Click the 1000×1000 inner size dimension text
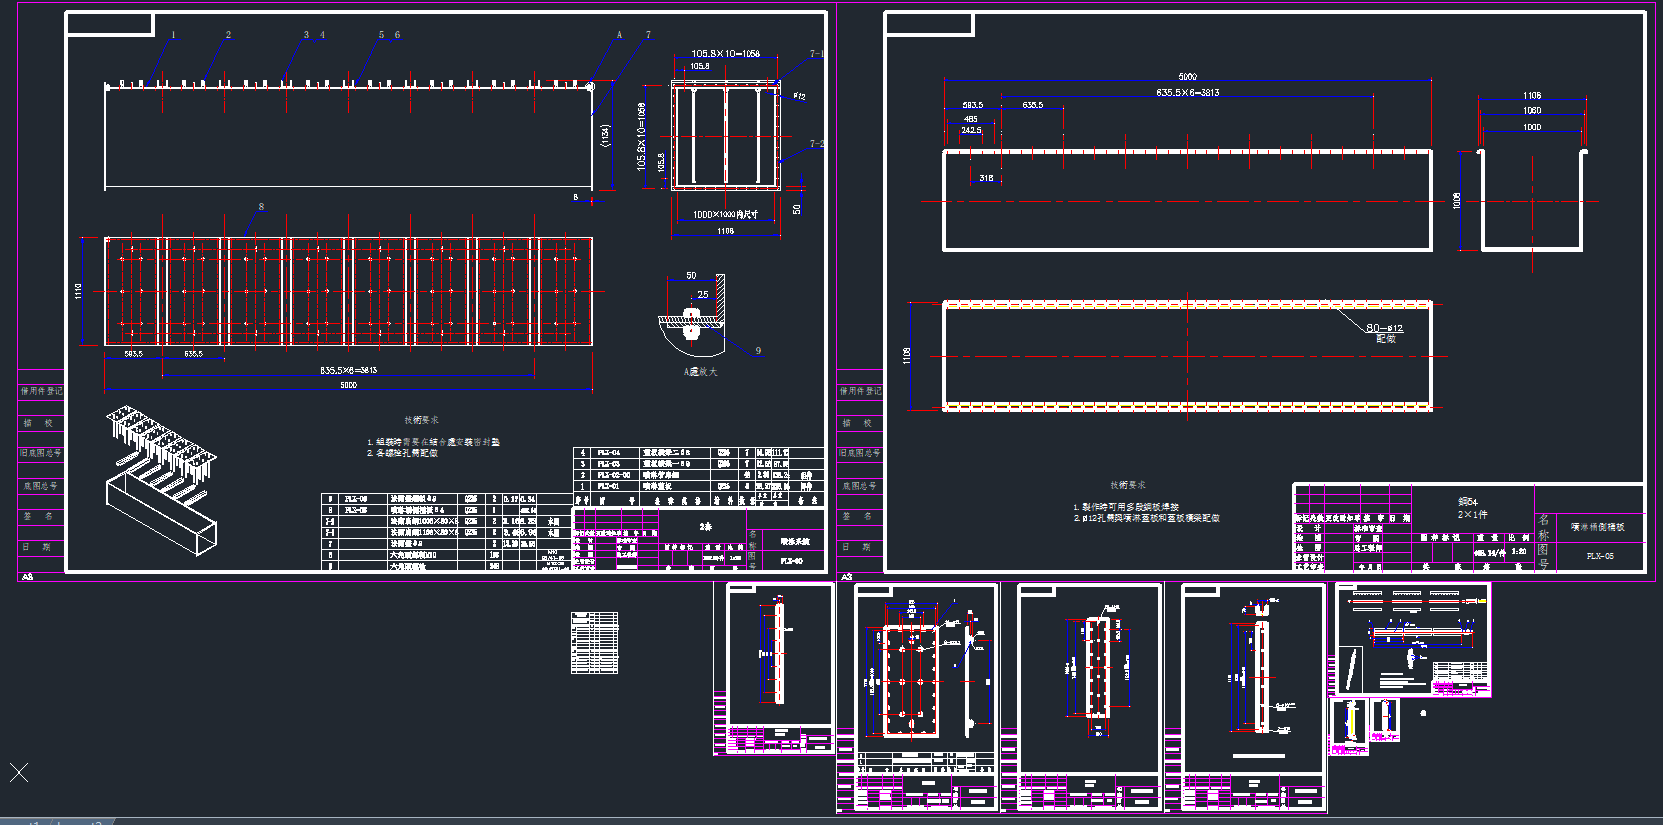1663x825 pixels. [x=725, y=214]
